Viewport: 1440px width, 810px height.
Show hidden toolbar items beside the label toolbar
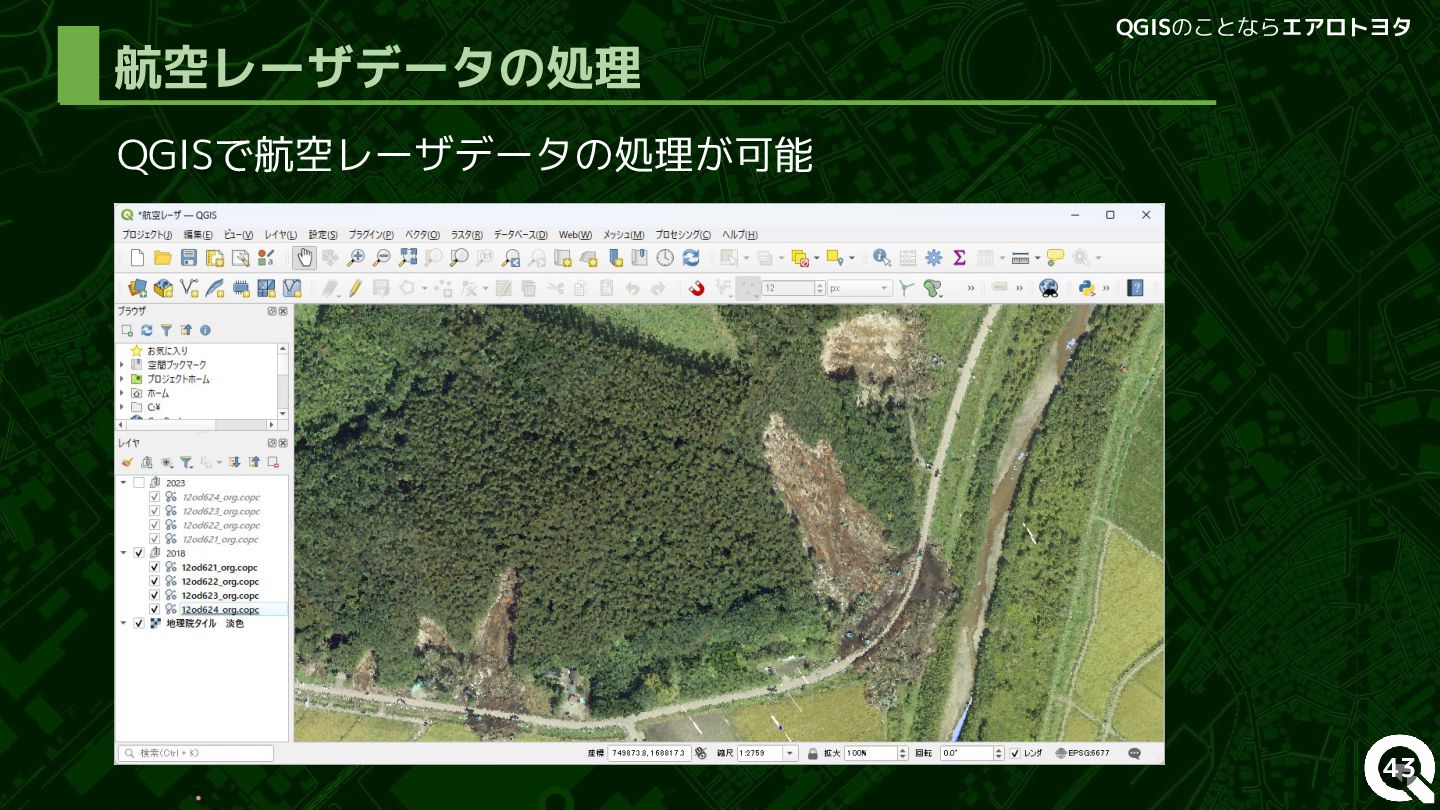[x=1019, y=288]
